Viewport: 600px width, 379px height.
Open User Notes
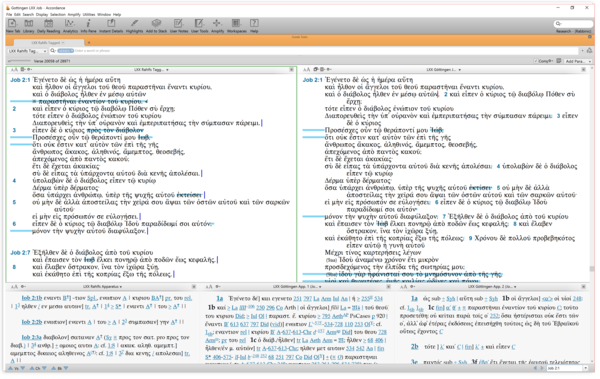pos(179,26)
